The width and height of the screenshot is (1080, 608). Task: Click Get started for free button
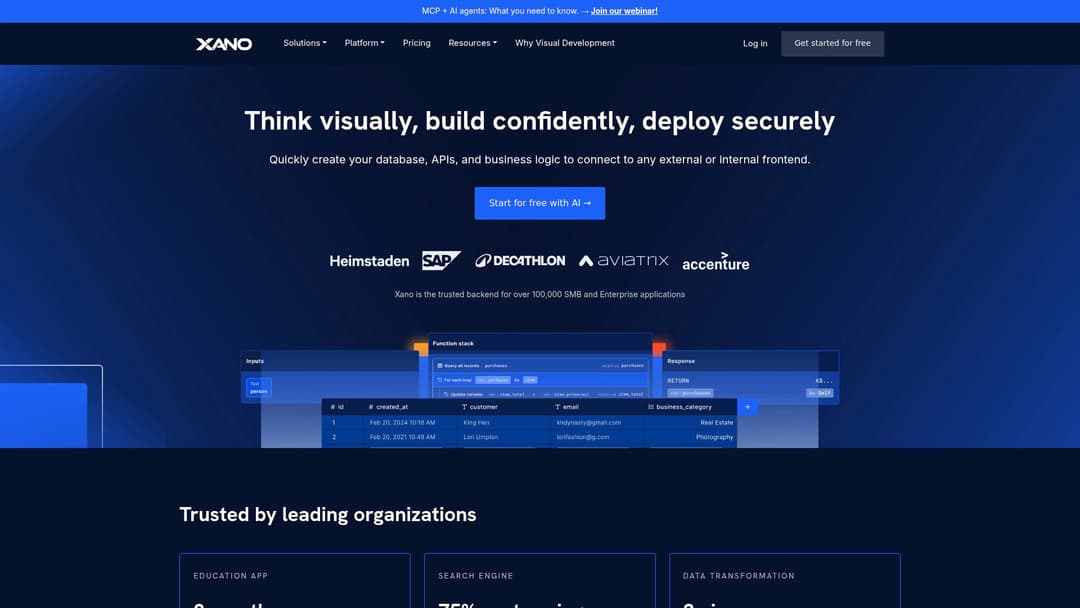832,43
